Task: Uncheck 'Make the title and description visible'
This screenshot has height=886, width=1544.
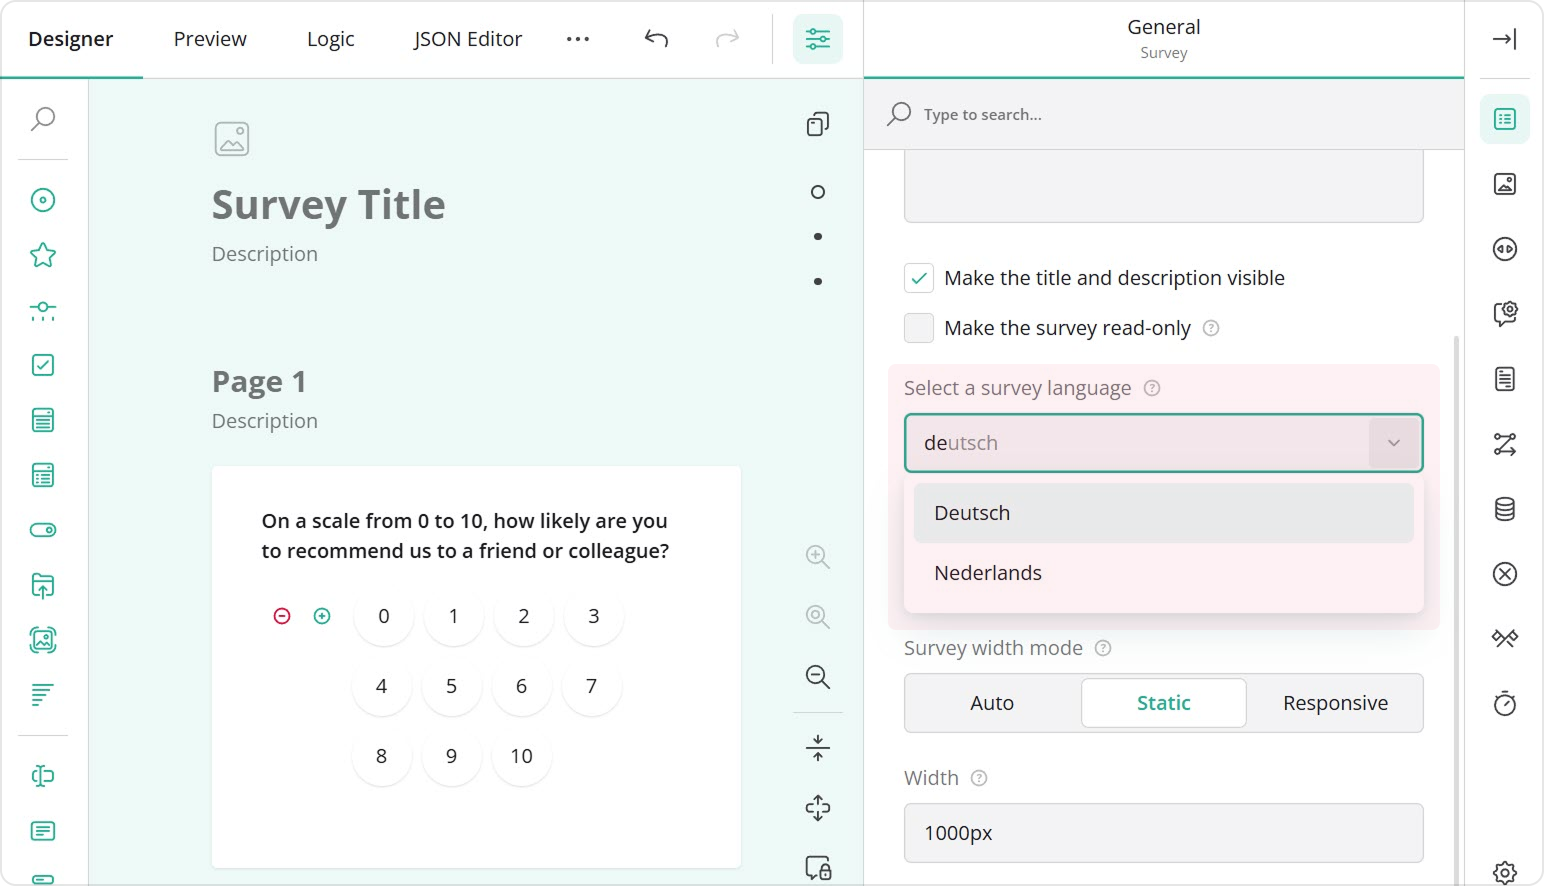Action: [x=918, y=278]
